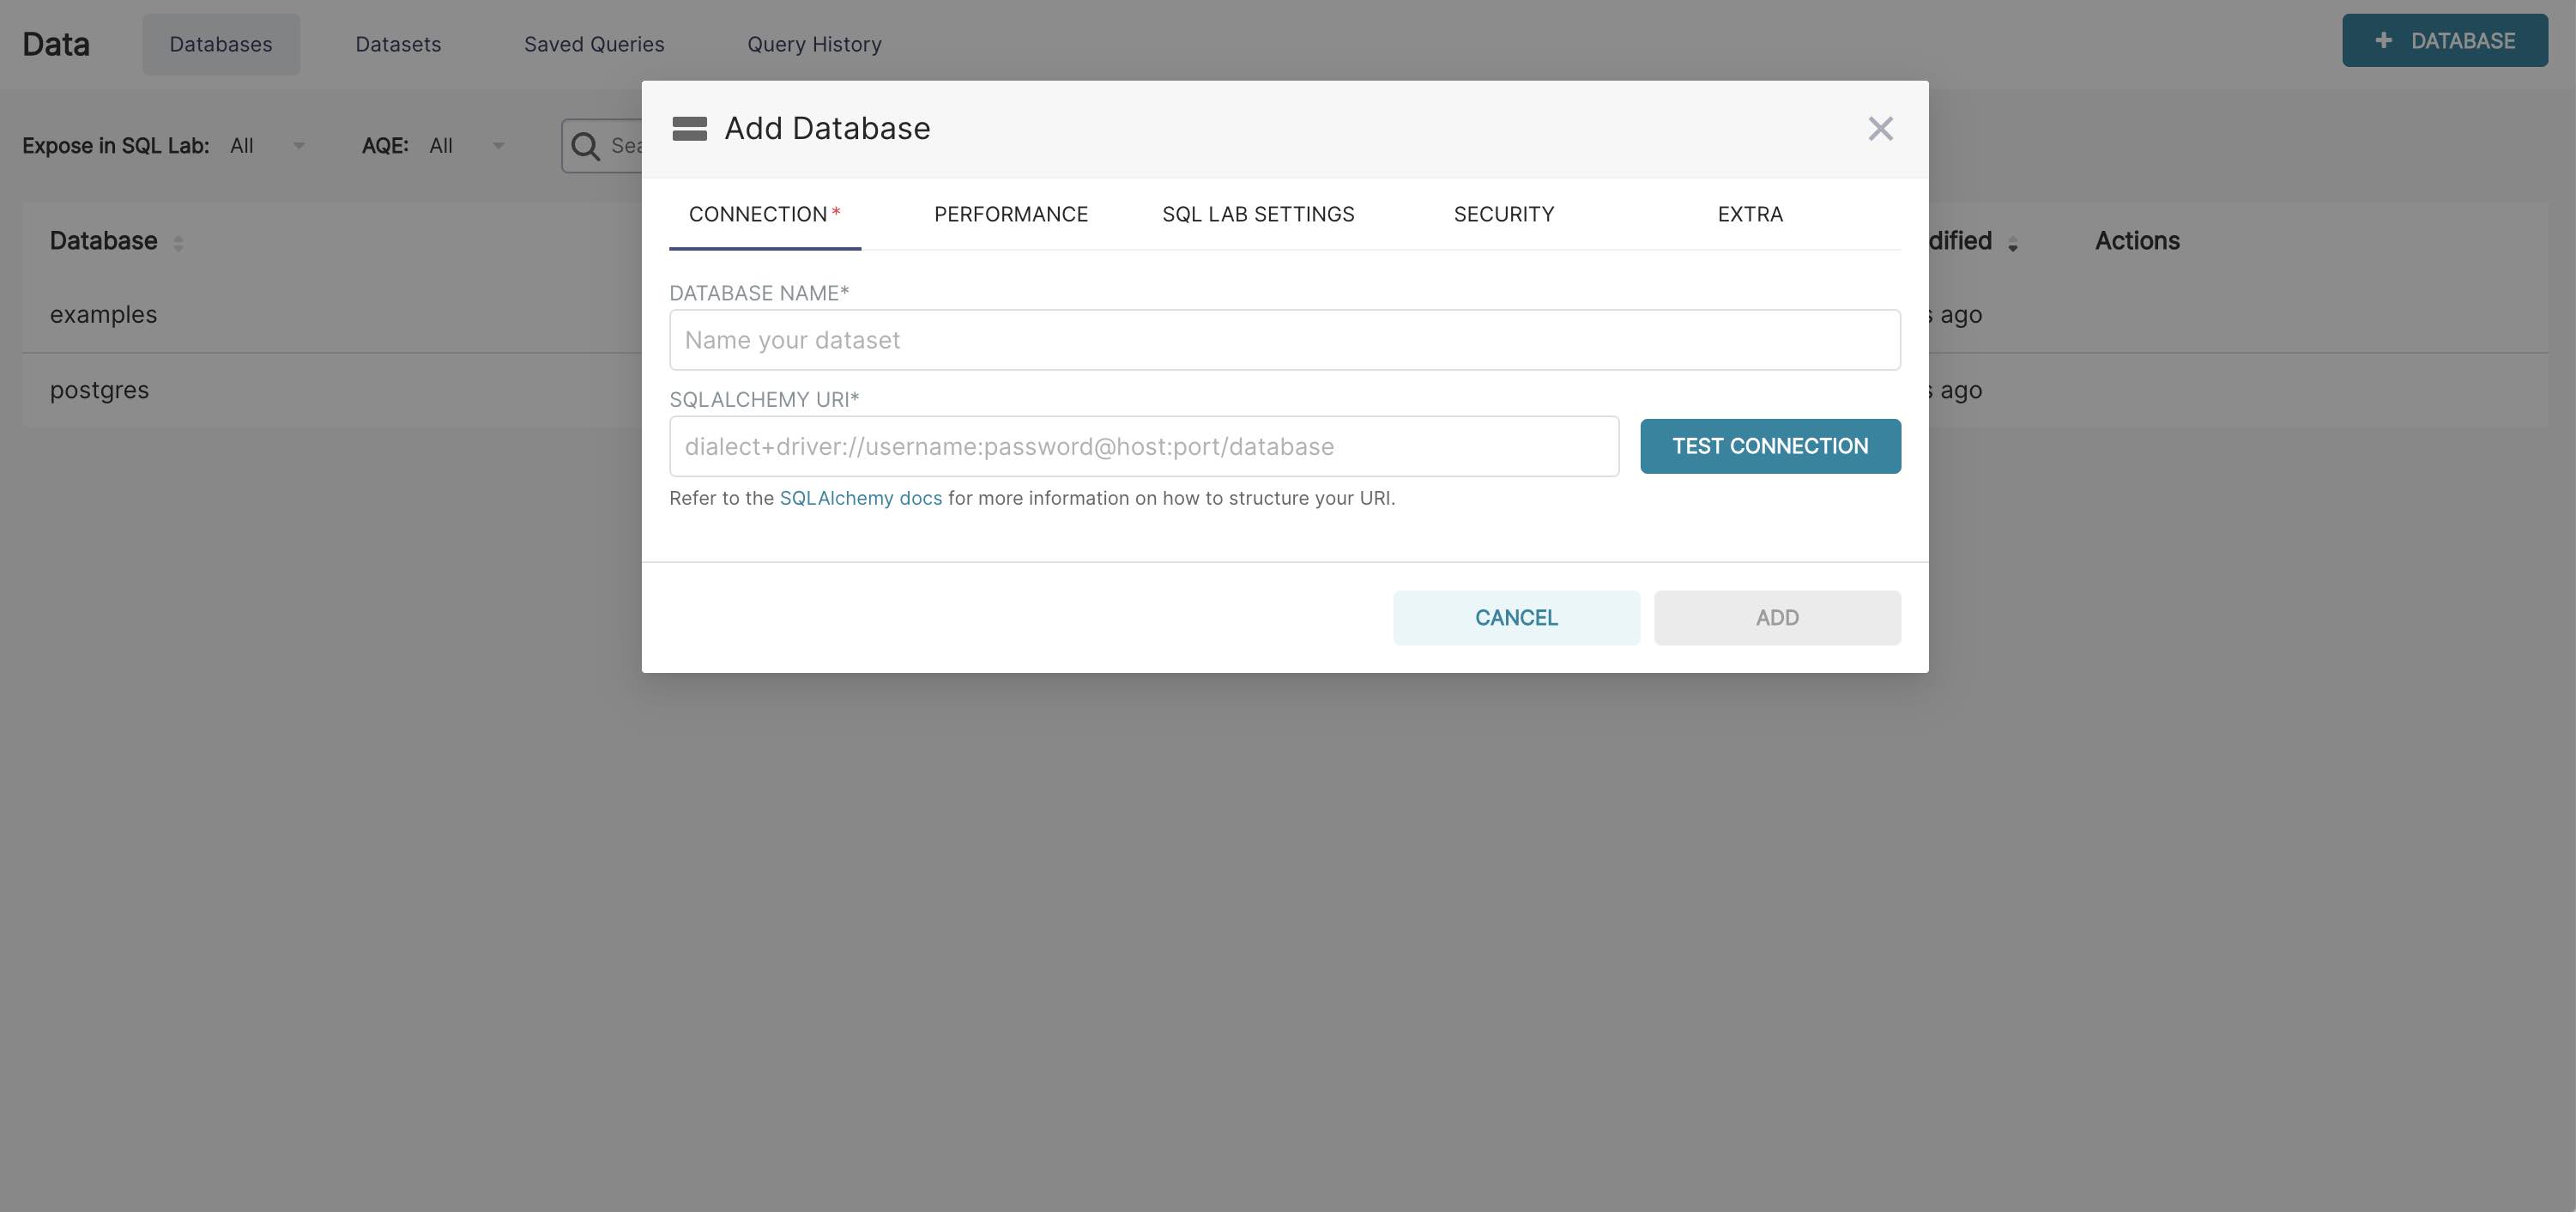2576x1212 pixels.
Task: Click the database icon in modal header
Action: tap(690, 128)
